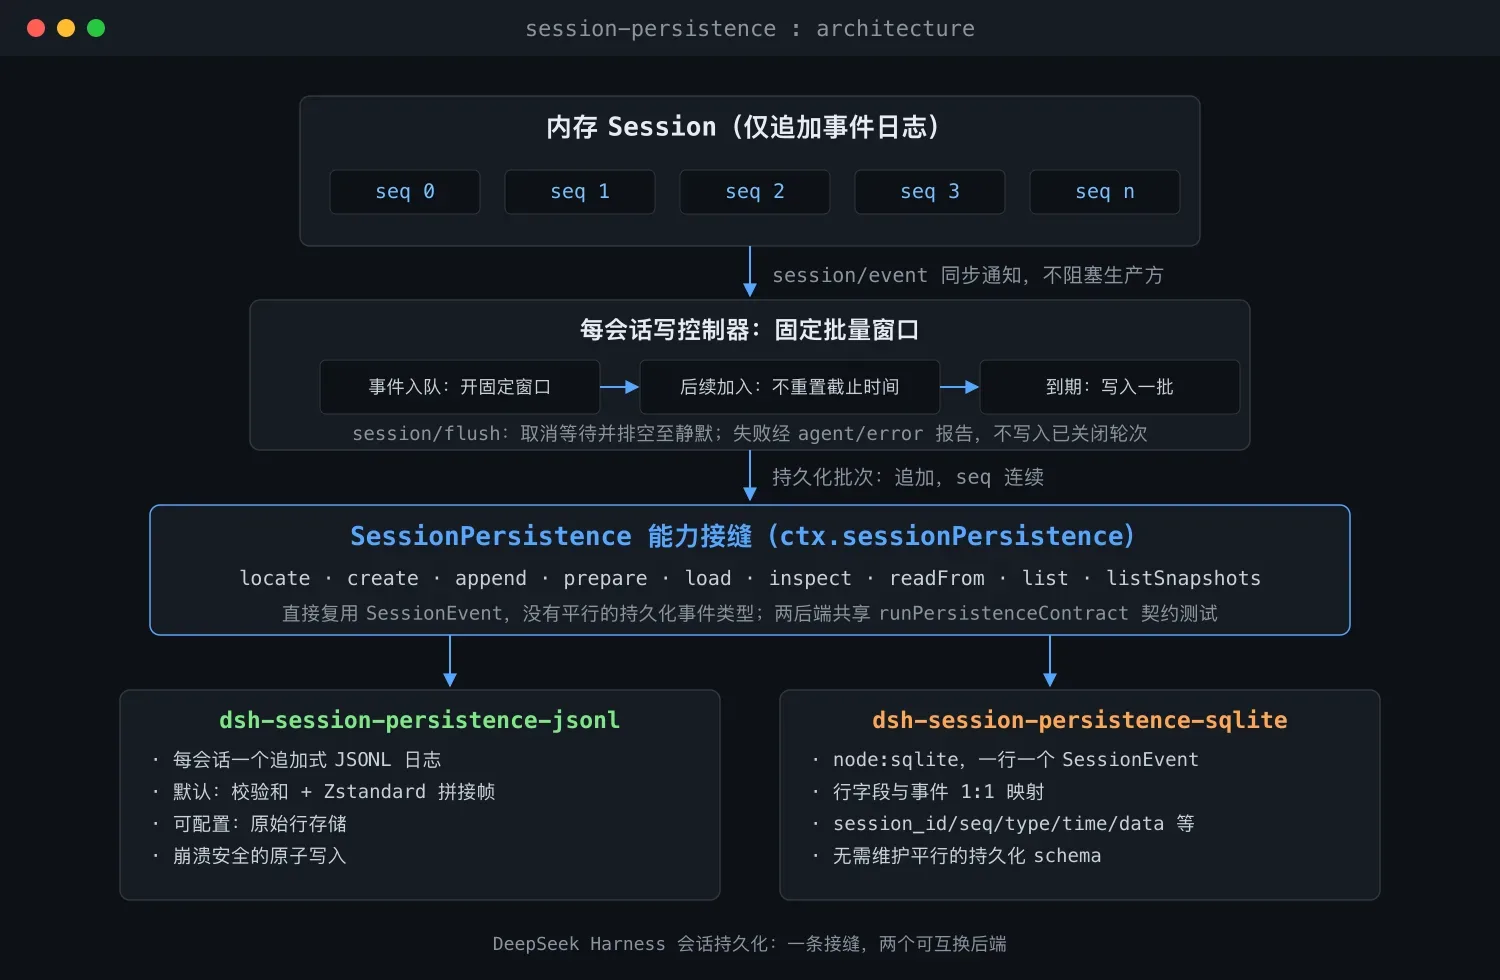Screen dimensions: 1500x980
Task: Click the session-persistence : architecture window title
Action: point(750,28)
